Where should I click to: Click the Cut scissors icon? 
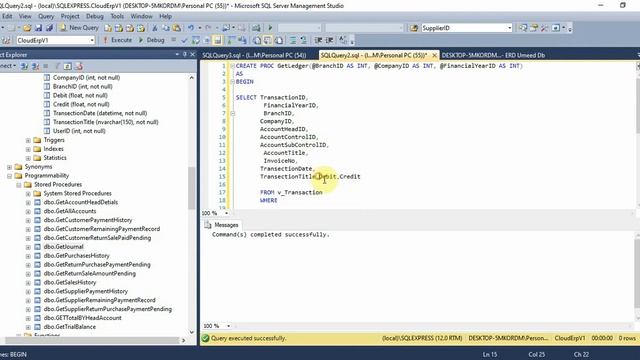point(155,28)
